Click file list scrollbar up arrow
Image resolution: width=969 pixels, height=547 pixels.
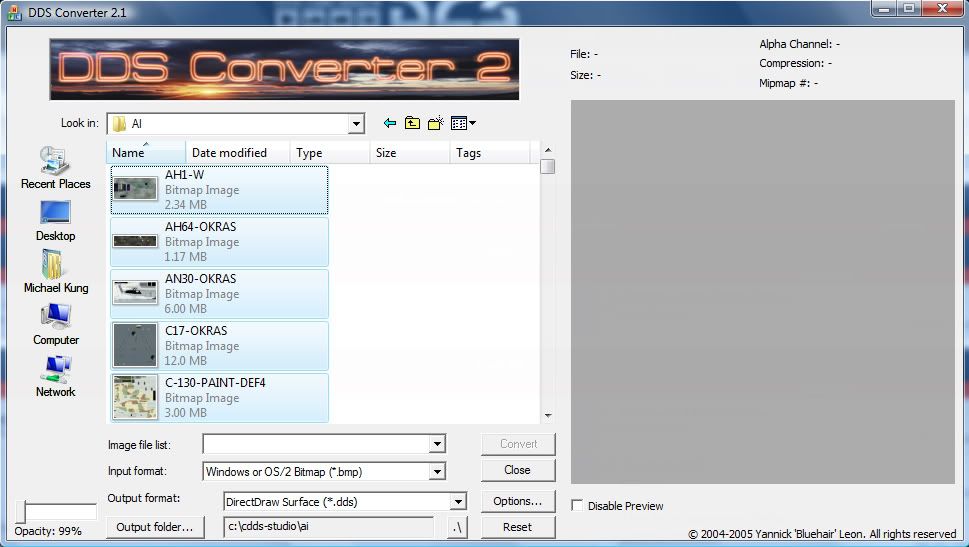548,150
